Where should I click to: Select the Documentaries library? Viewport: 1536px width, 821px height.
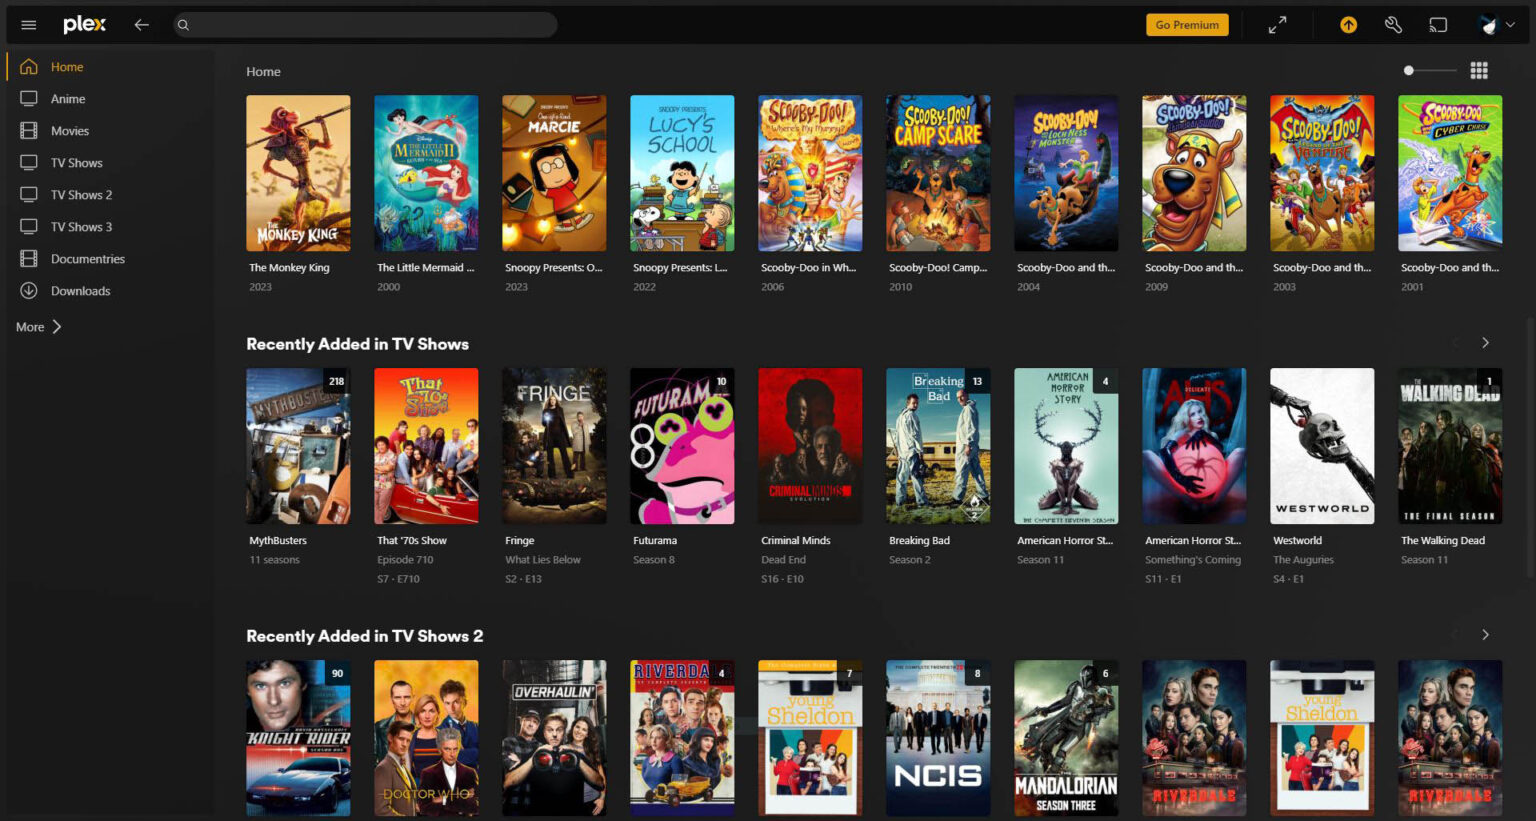coord(89,258)
